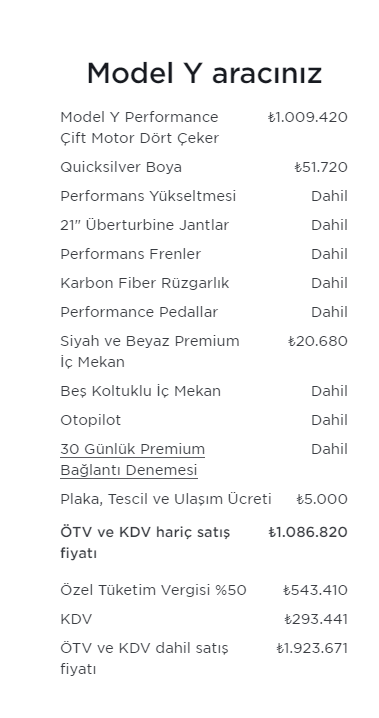
Task: Select the Performans Frenler row
Action: point(204,254)
